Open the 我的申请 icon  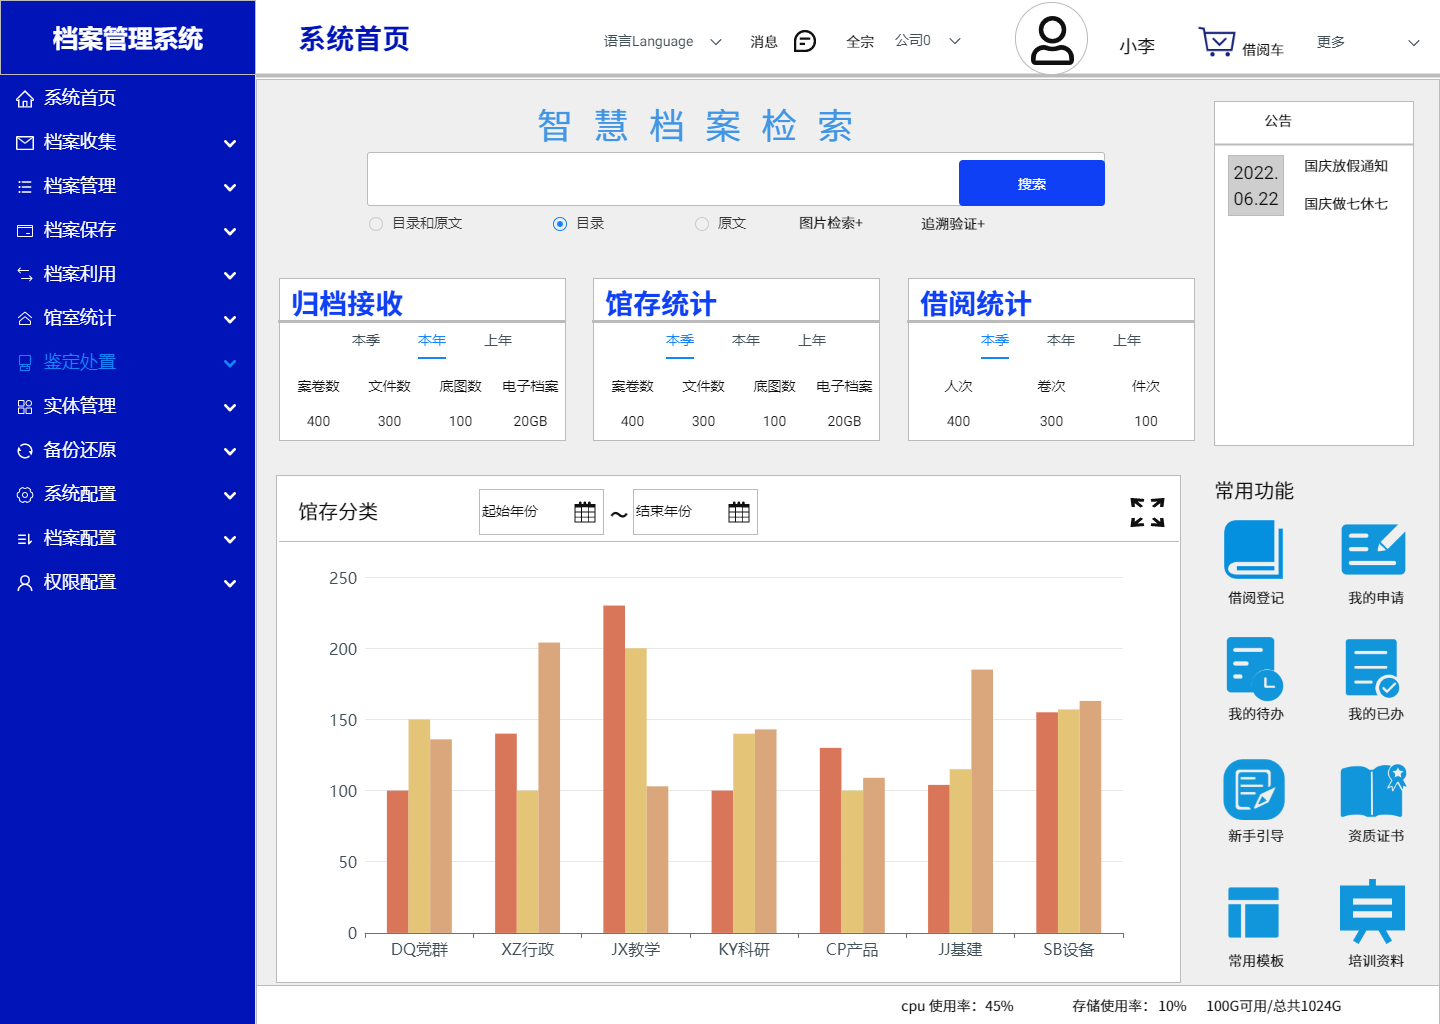coord(1373,550)
